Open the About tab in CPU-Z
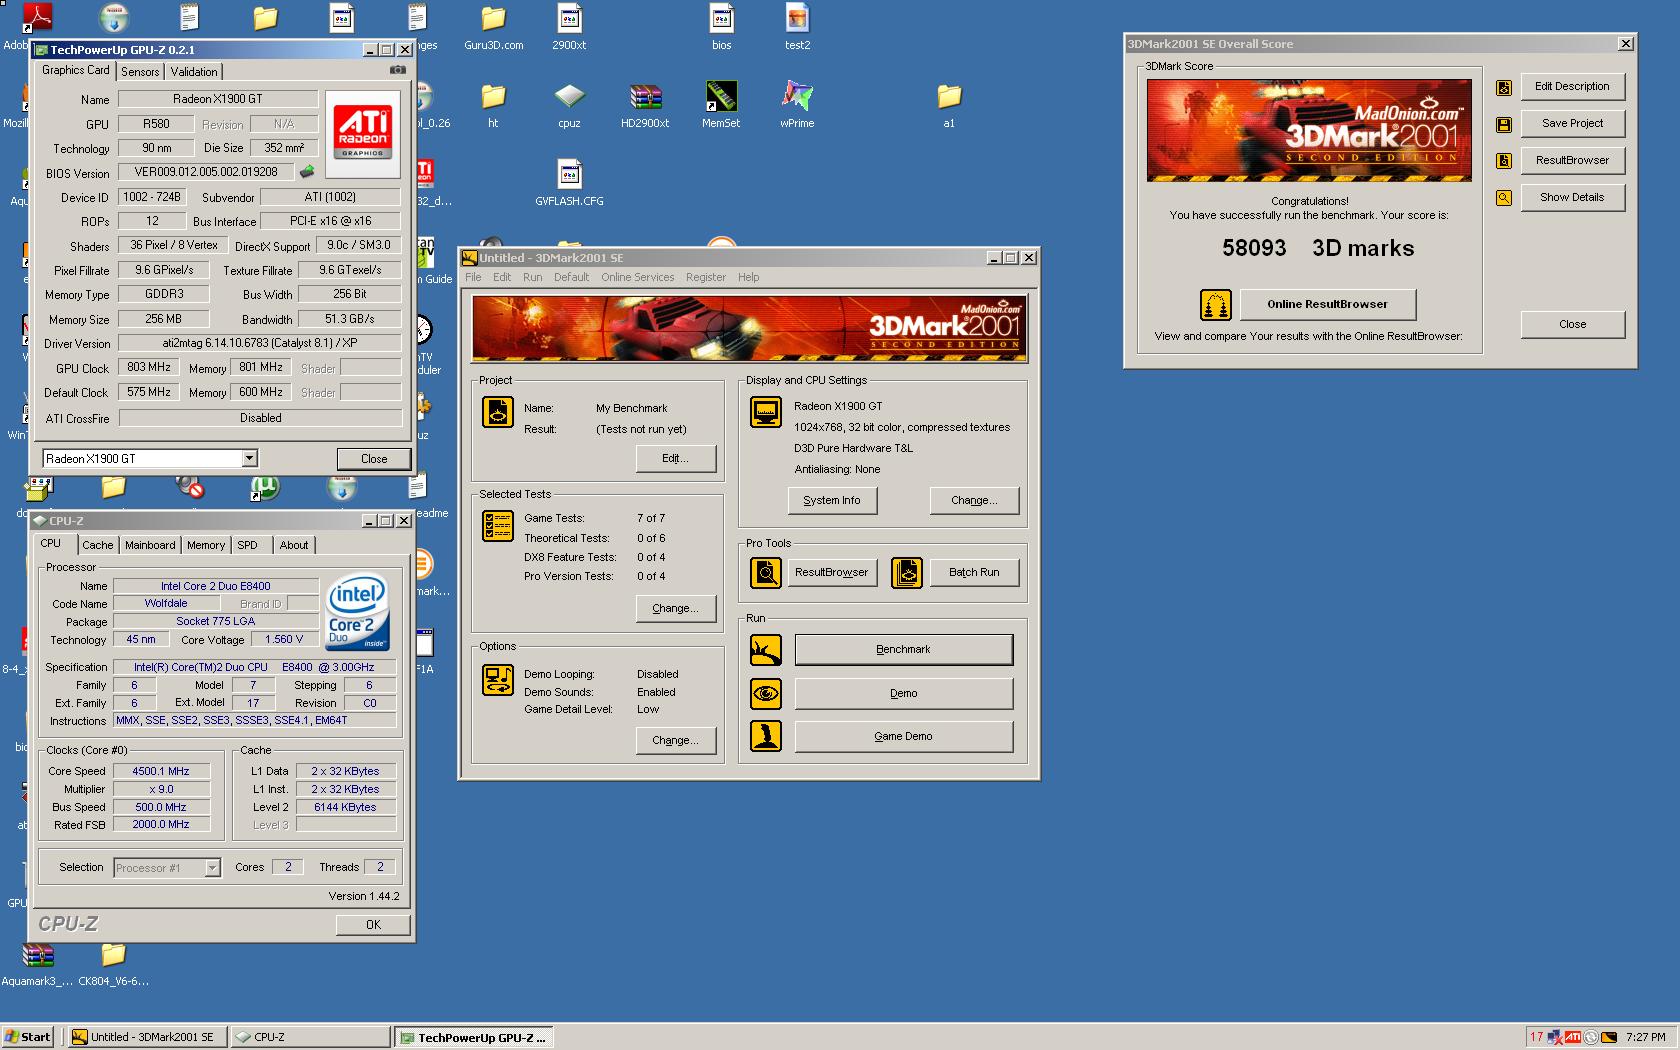This screenshot has height=1050, width=1680. click(x=294, y=545)
